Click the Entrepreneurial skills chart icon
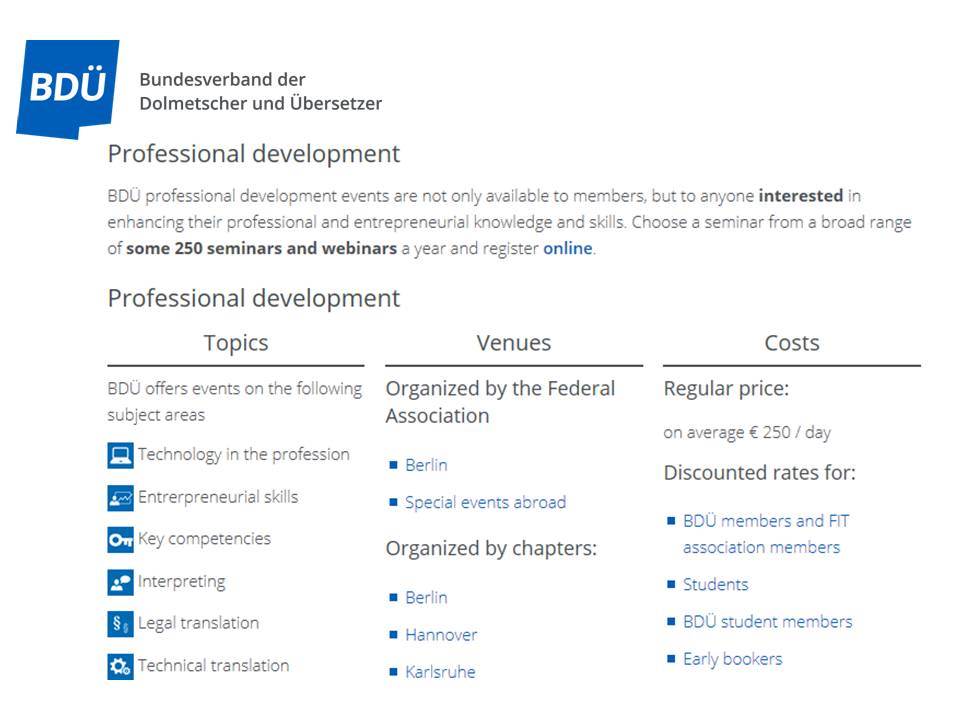This screenshot has width=960, height=720. coord(120,498)
